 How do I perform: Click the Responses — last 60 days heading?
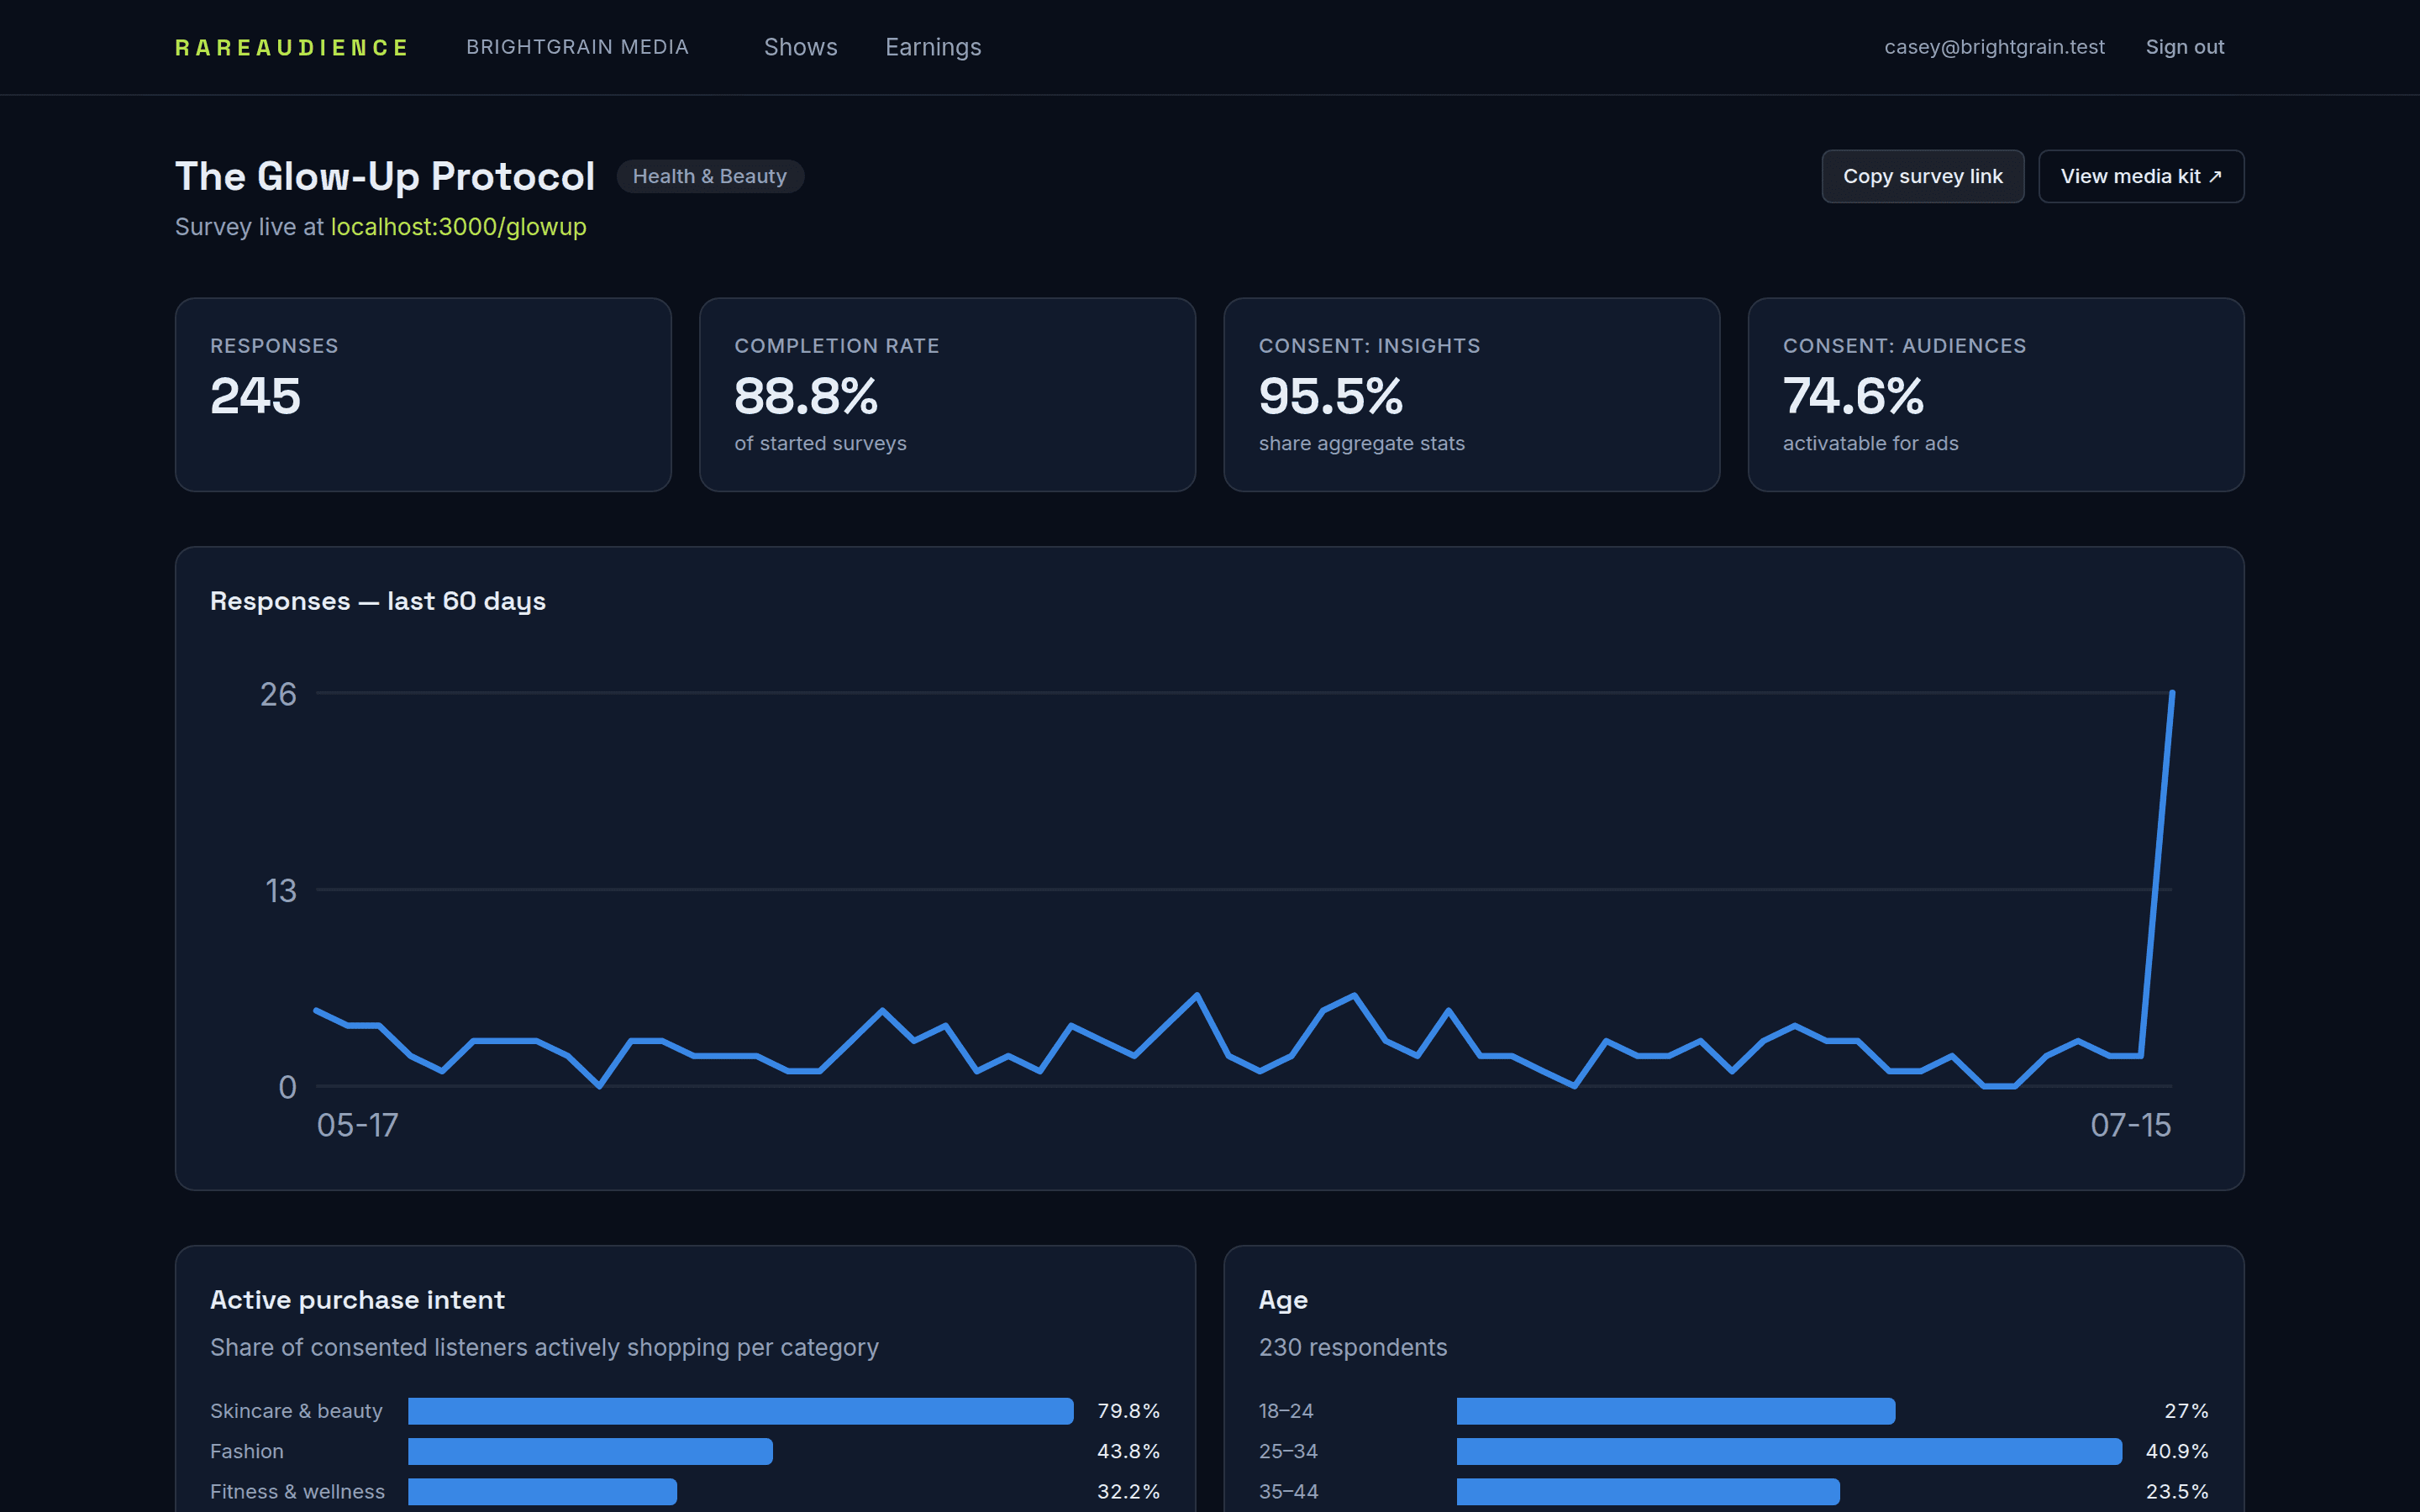(378, 601)
